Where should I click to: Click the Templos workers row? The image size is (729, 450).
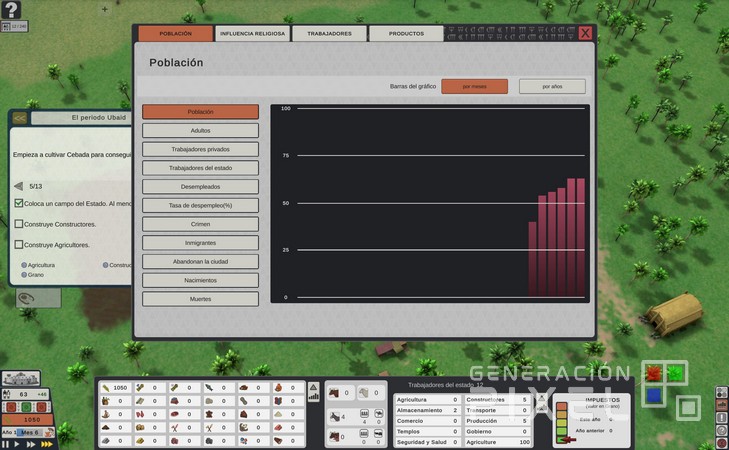427,431
